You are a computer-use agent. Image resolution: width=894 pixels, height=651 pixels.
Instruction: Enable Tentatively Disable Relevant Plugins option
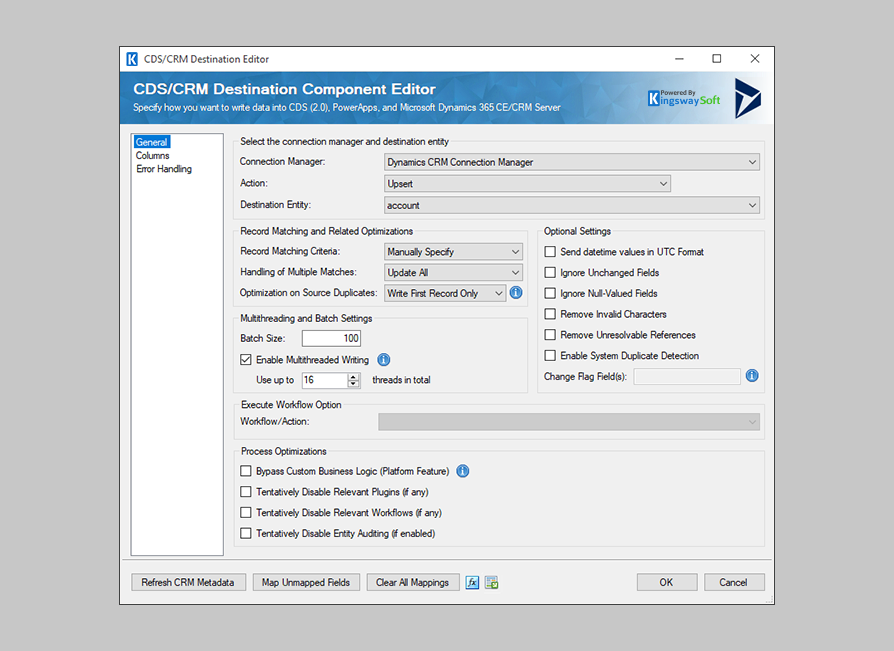click(x=245, y=492)
